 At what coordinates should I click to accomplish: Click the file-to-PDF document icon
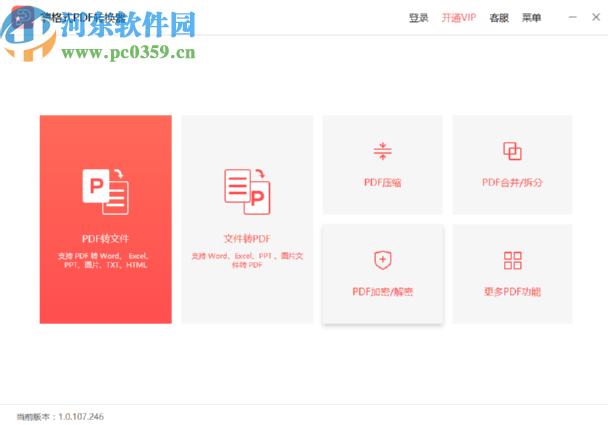(x=247, y=192)
